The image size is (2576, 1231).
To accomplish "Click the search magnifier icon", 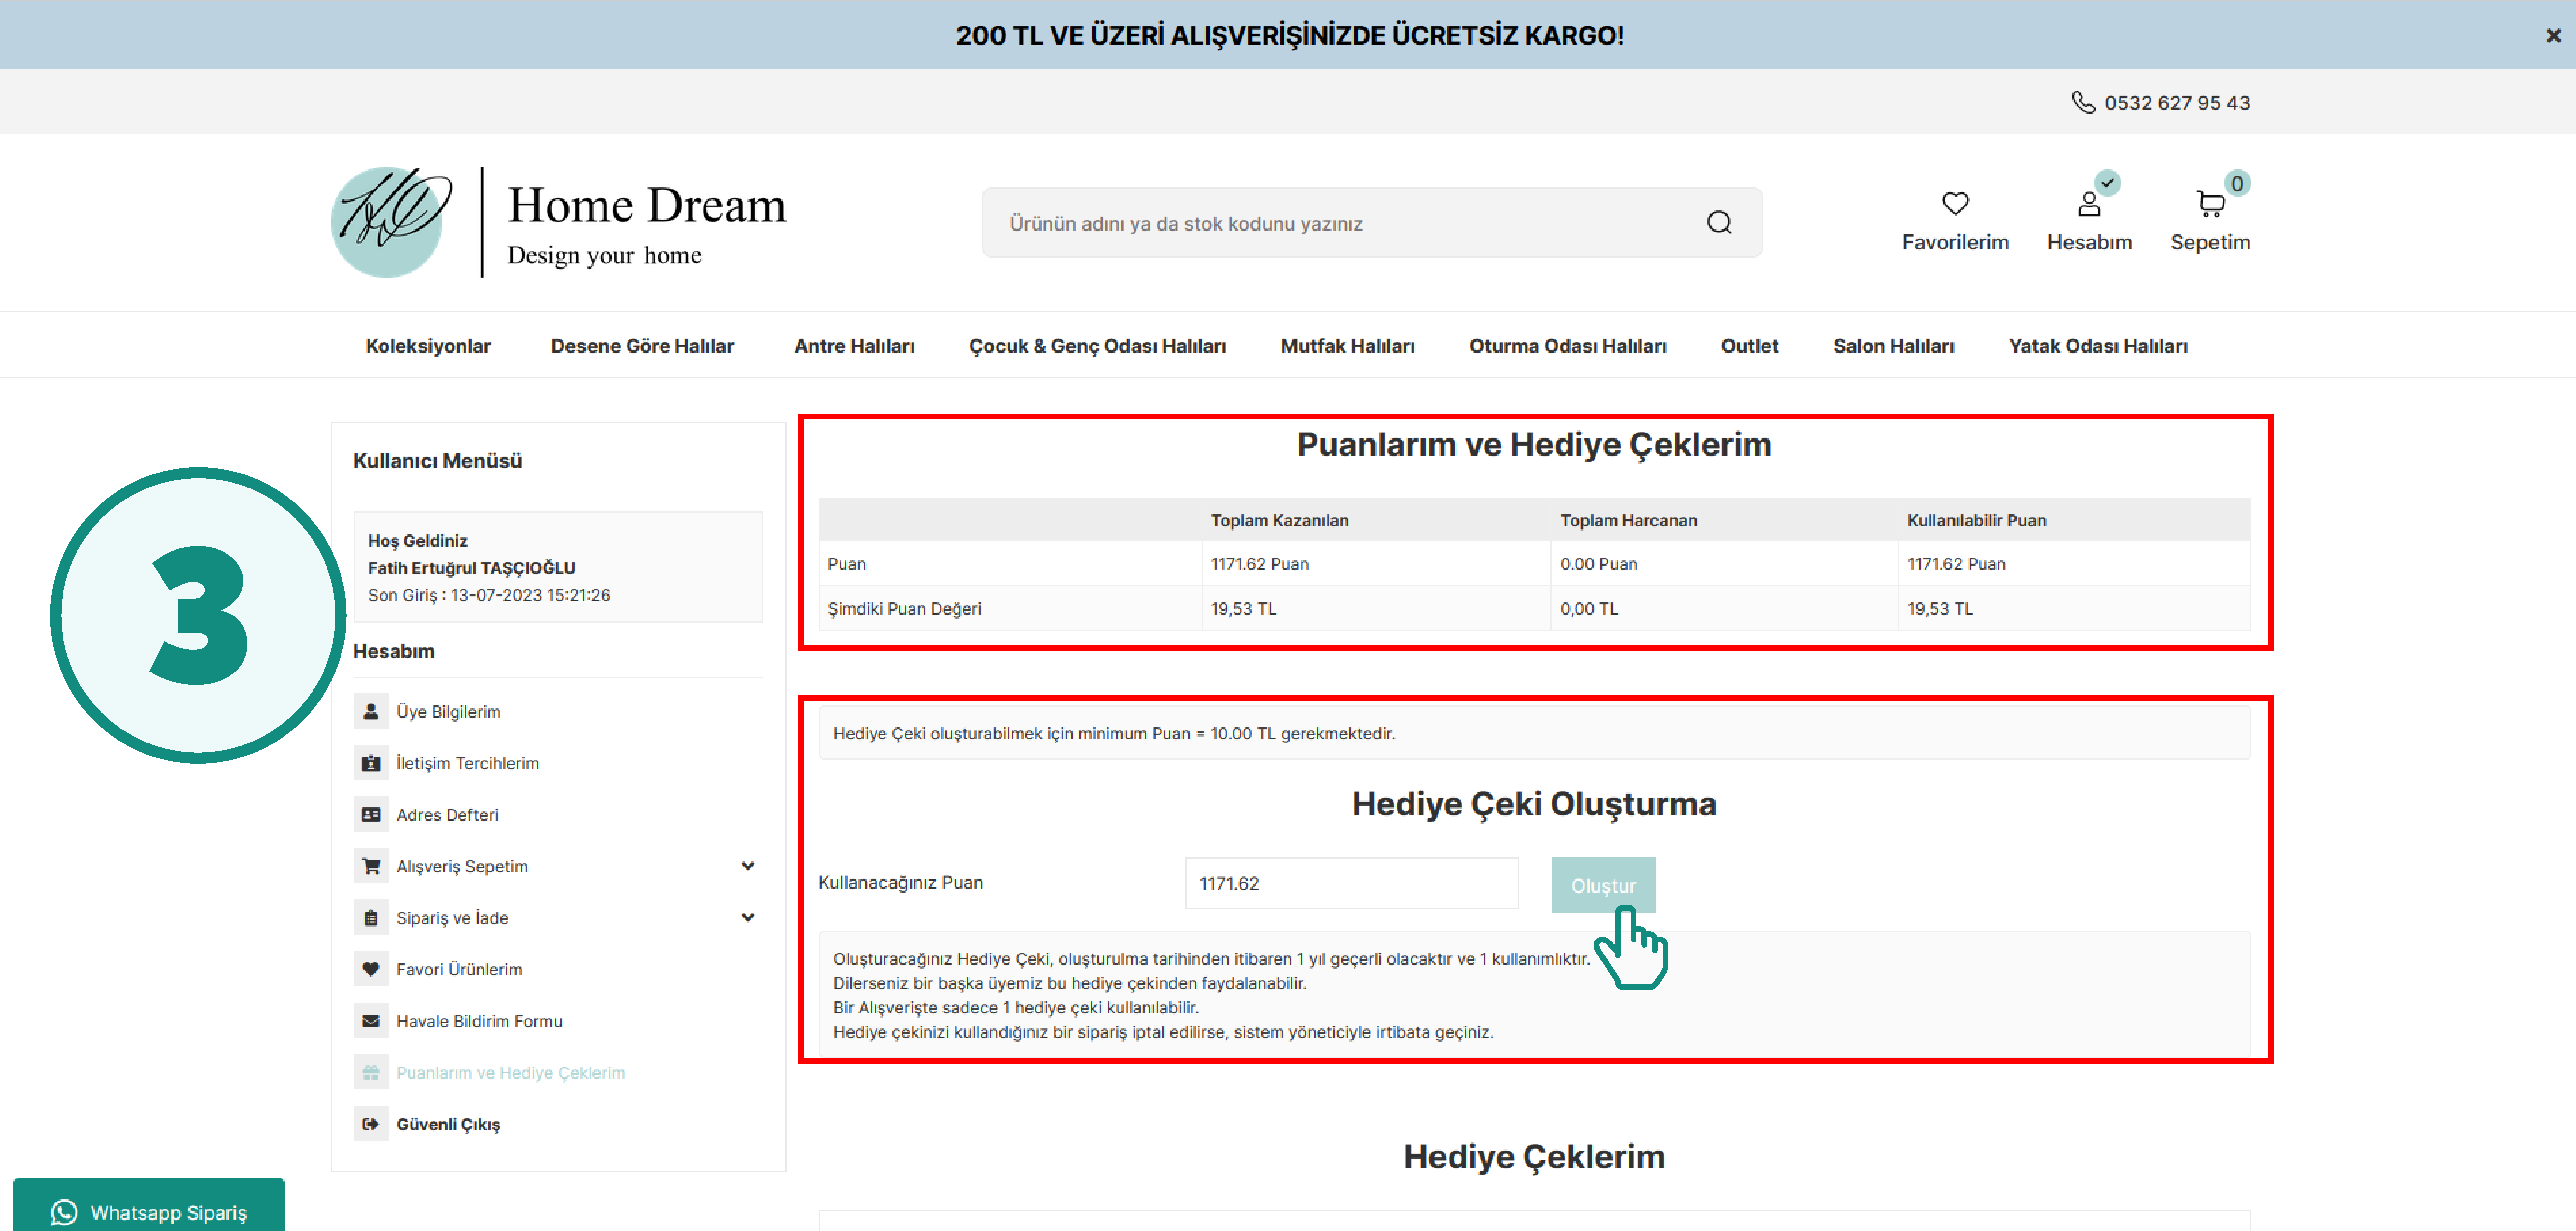I will pos(1719,222).
